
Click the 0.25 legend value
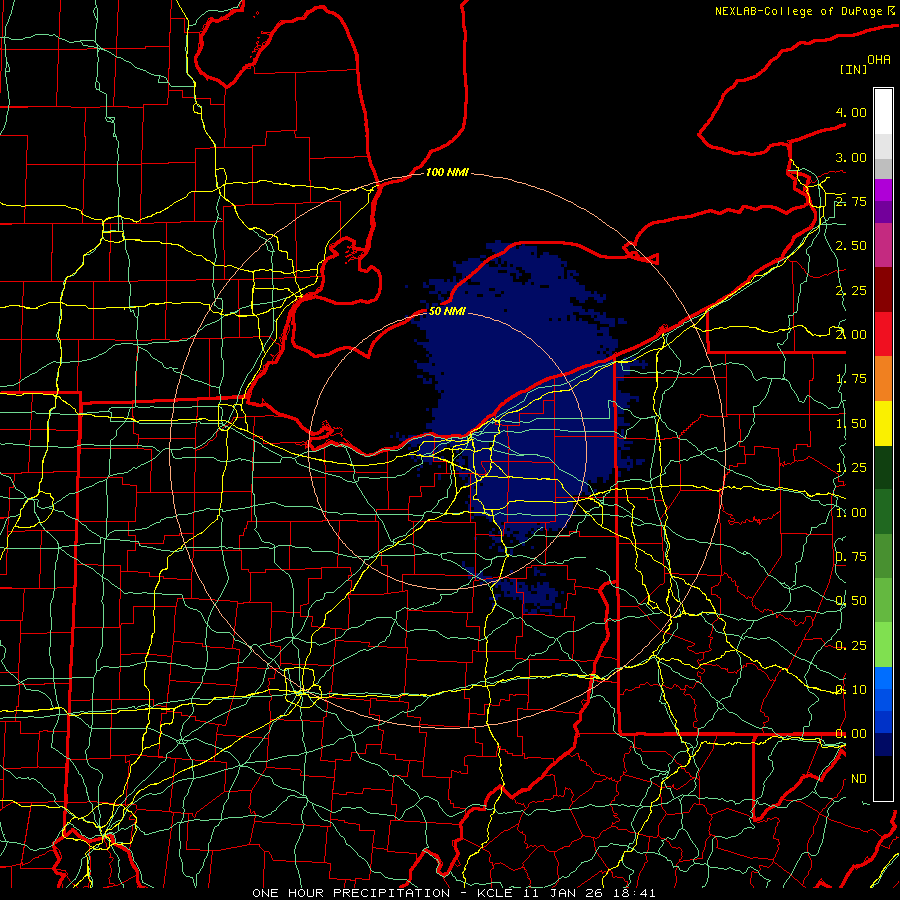click(x=851, y=646)
